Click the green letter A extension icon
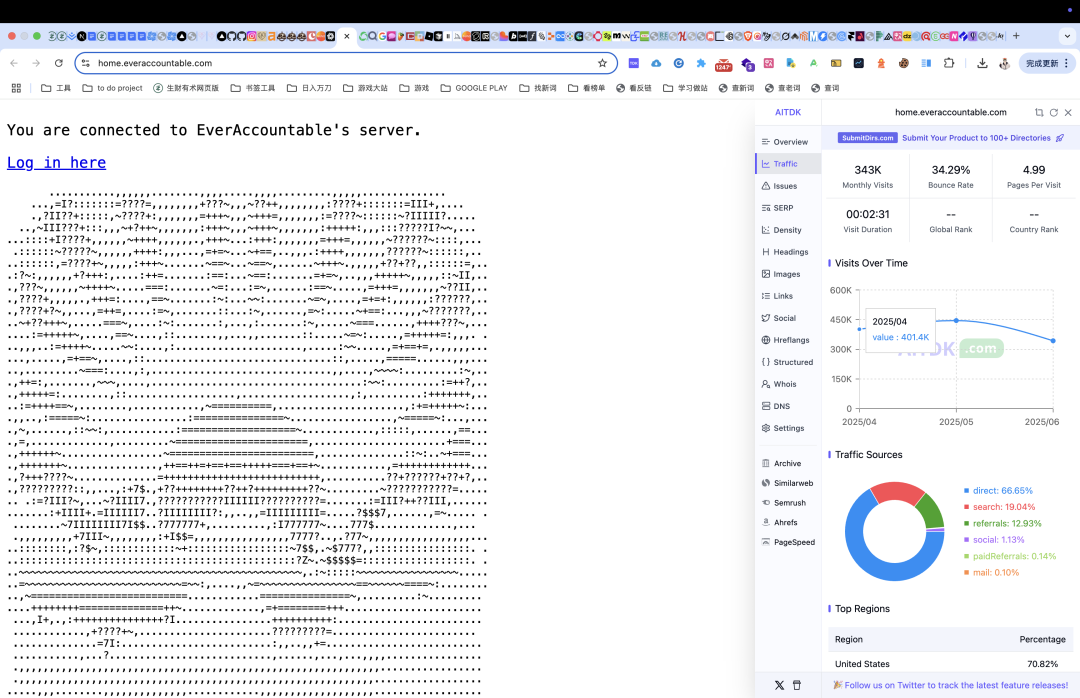 tap(813, 63)
